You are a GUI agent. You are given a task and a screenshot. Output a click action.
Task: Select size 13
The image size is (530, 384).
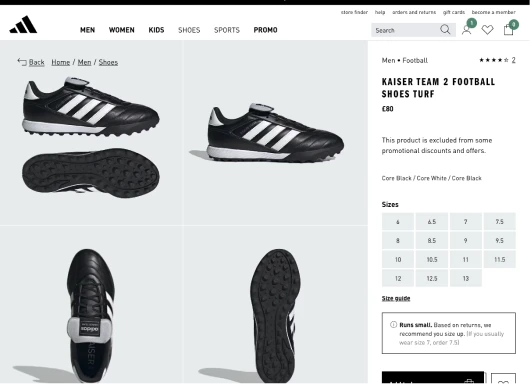point(466,279)
